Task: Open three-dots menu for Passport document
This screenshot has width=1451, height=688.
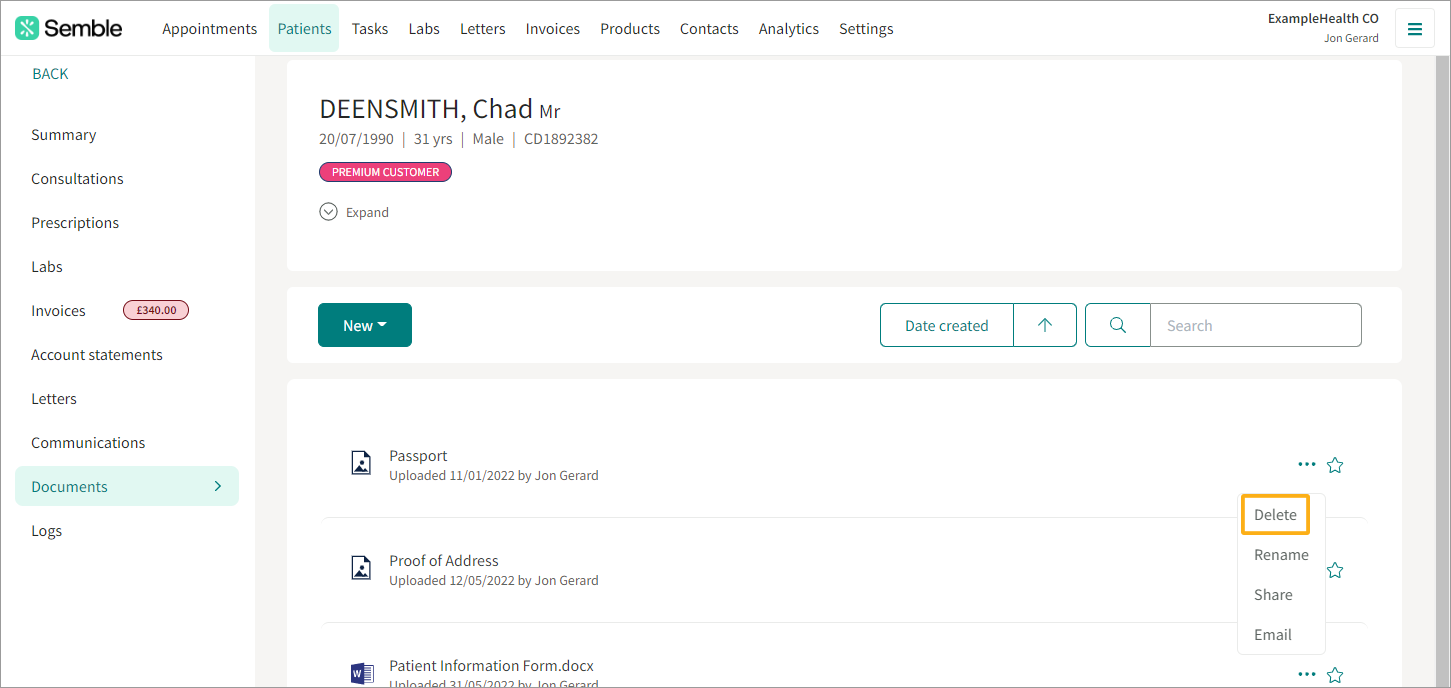Action: point(1306,464)
